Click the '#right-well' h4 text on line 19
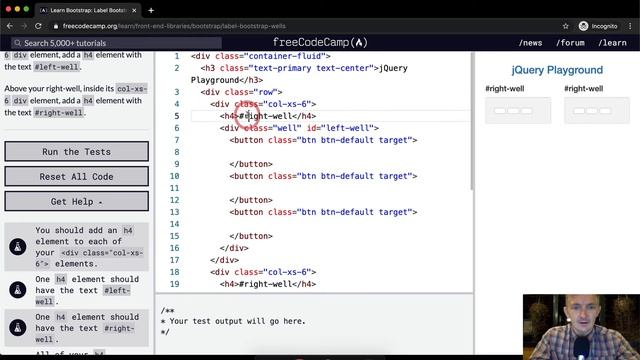 tap(265, 284)
